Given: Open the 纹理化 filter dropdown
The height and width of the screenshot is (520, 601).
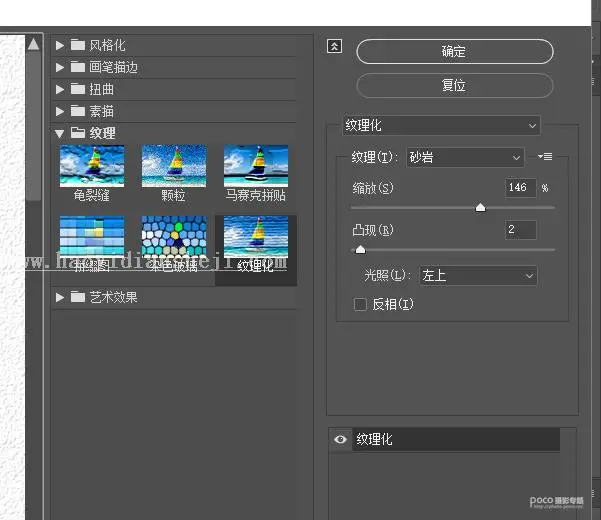Looking at the screenshot, I should pos(441,125).
